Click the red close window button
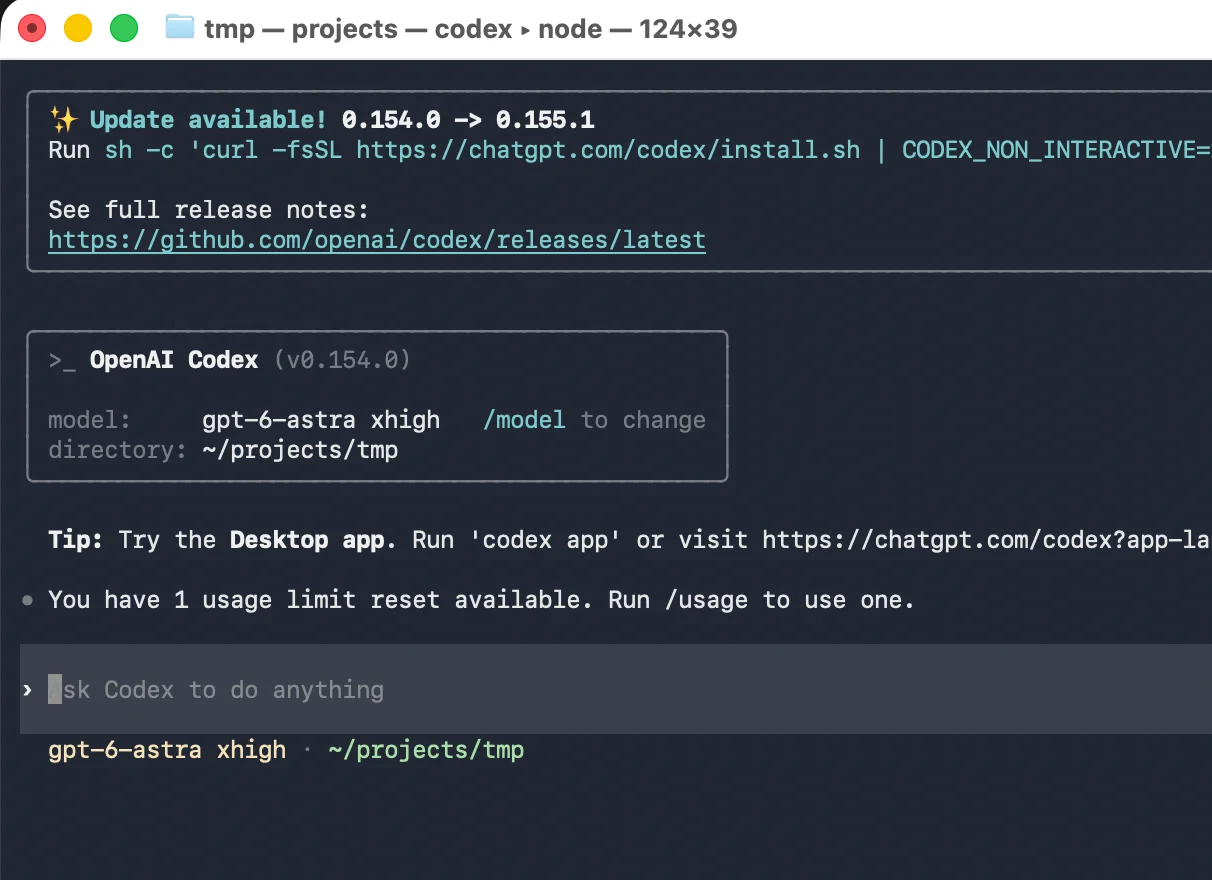The height and width of the screenshot is (880, 1212). [x=32, y=29]
